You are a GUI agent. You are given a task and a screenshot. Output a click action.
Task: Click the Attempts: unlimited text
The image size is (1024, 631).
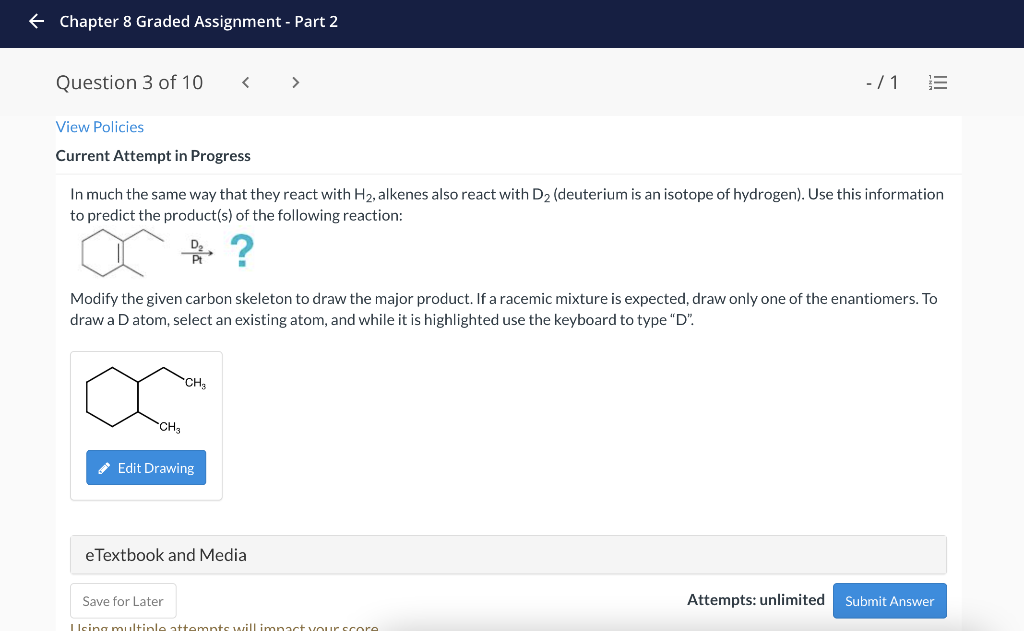[x=756, y=600]
